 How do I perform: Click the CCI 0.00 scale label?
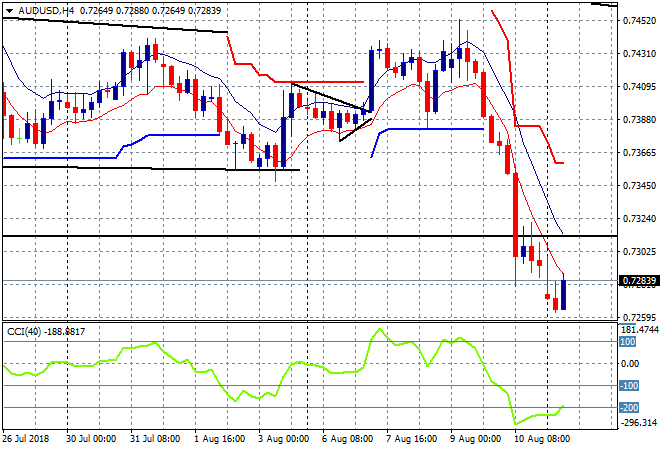pos(630,364)
